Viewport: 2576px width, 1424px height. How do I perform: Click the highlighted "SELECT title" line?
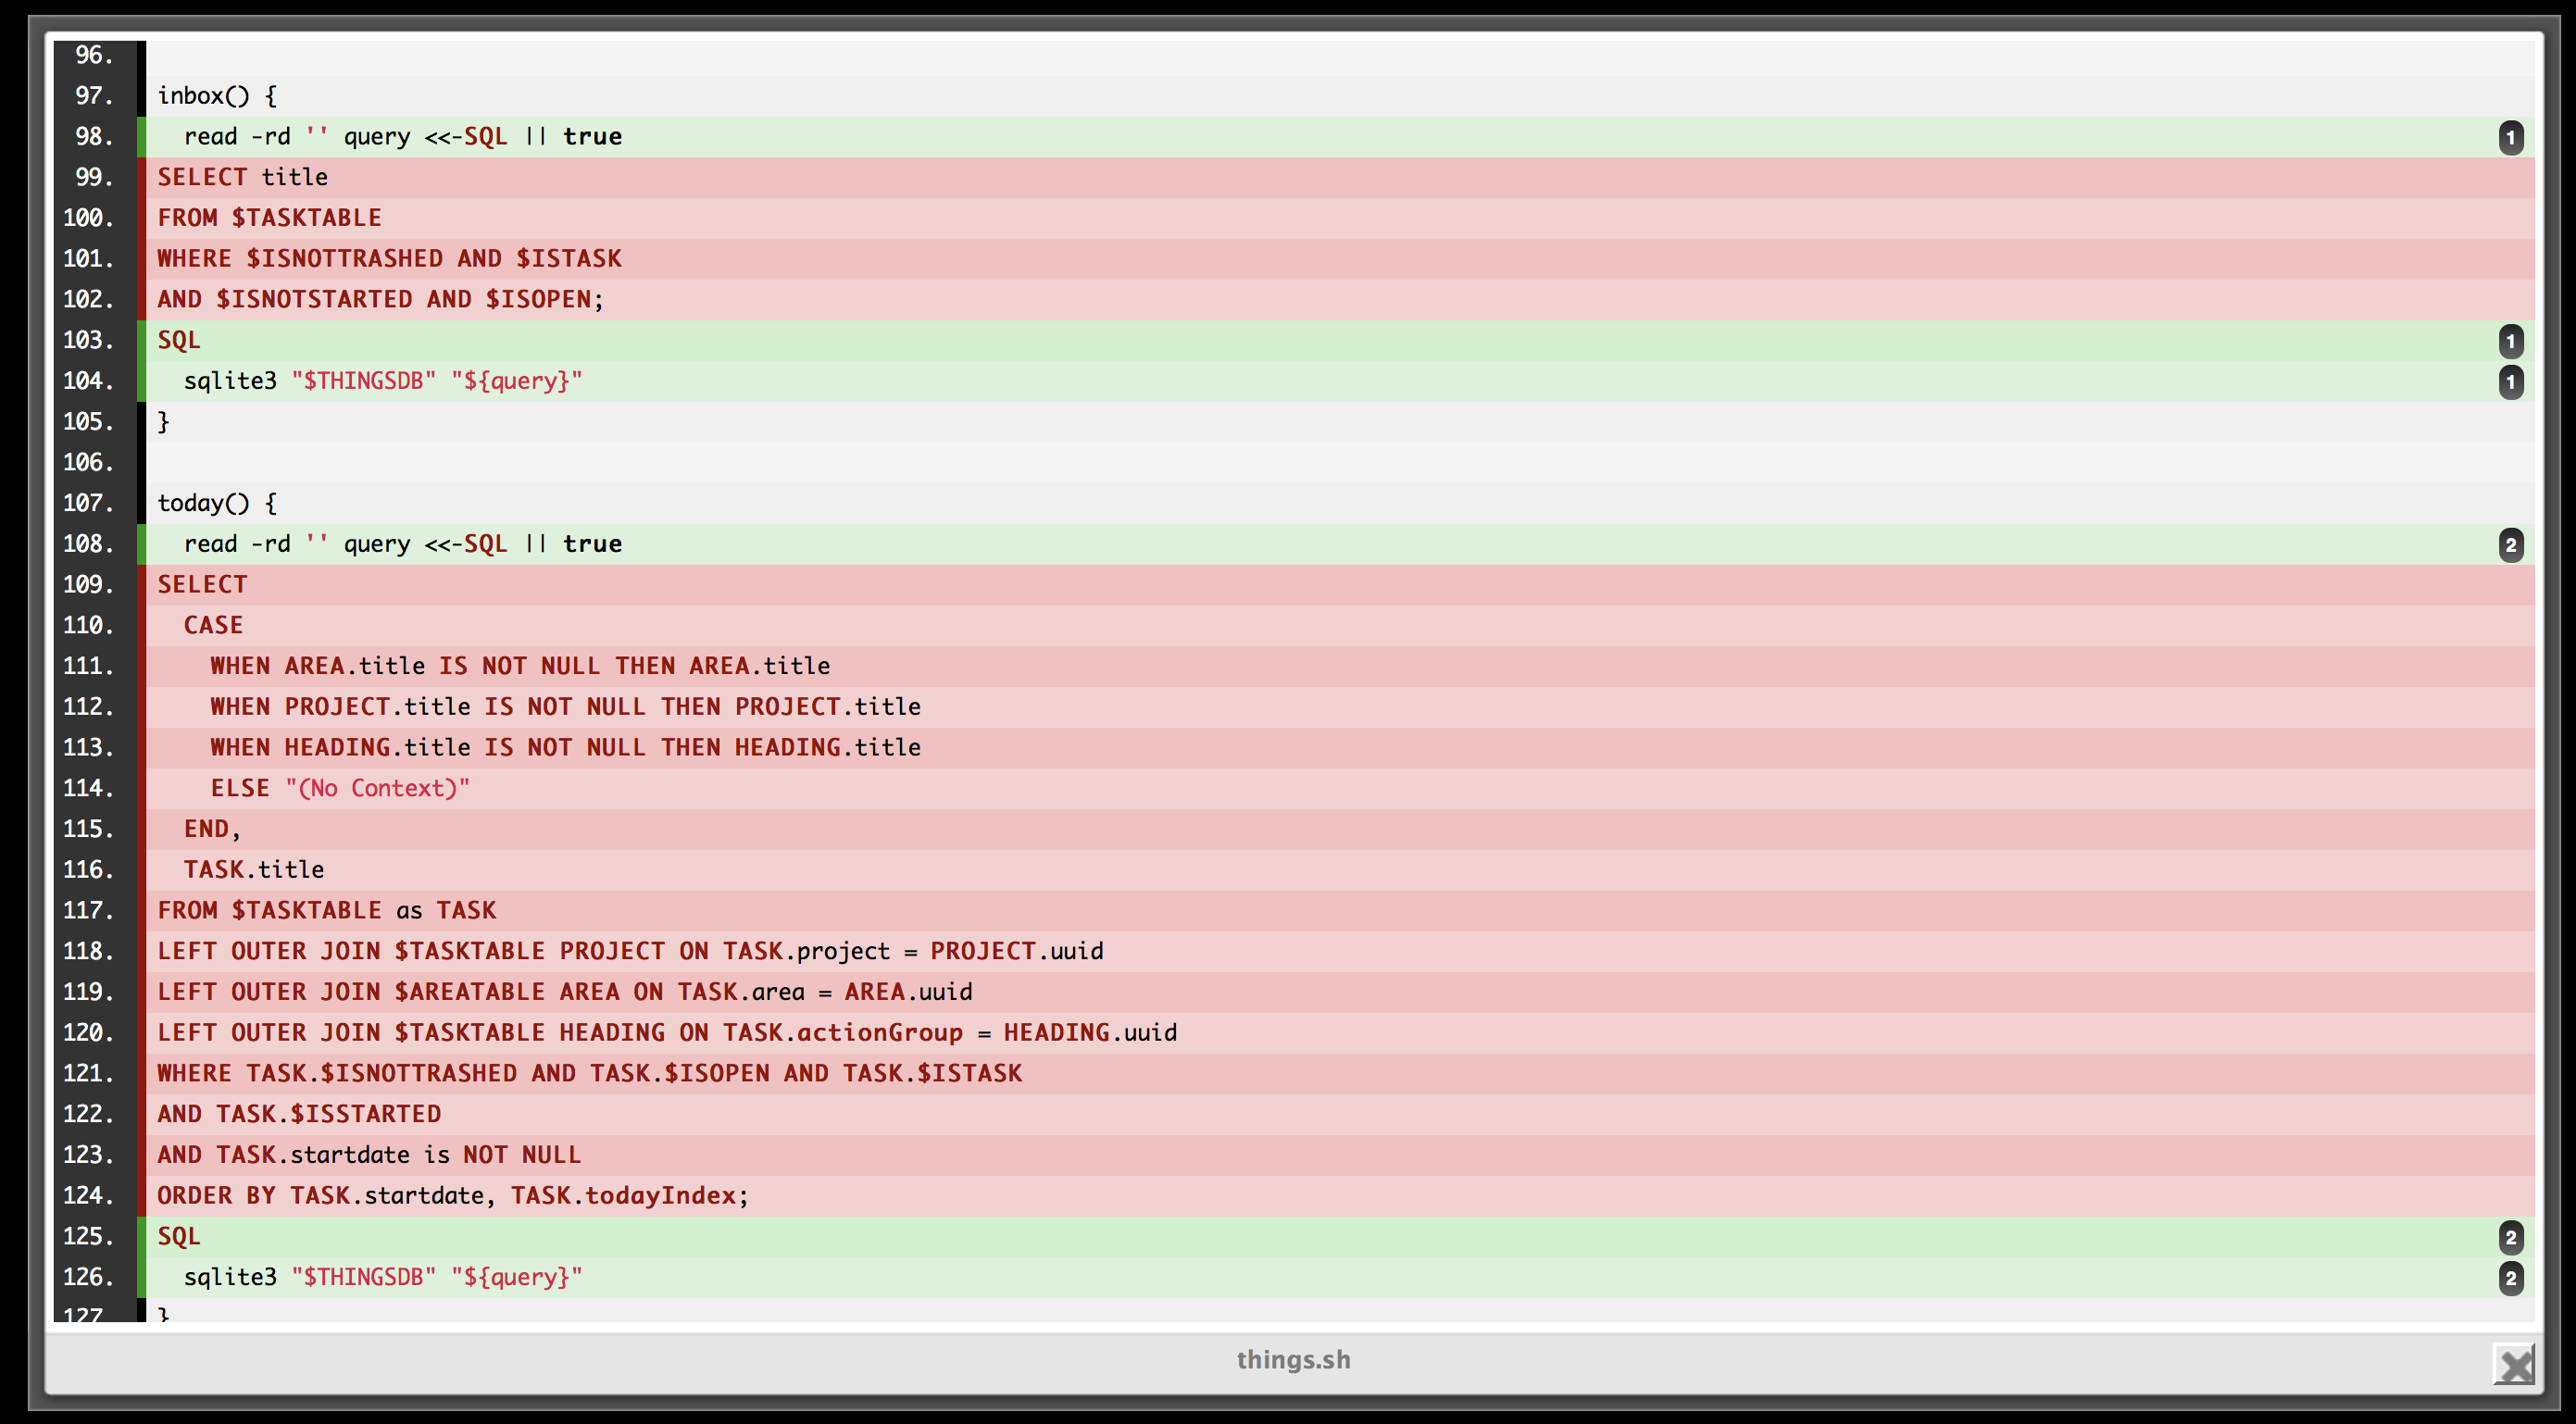242,177
